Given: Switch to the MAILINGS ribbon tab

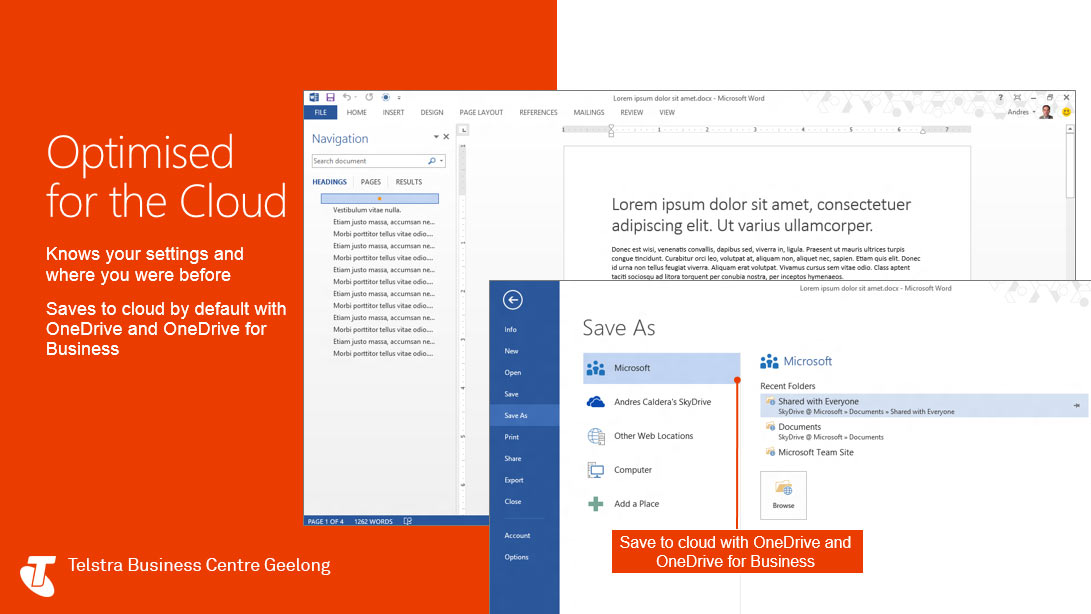Looking at the screenshot, I should 589,112.
